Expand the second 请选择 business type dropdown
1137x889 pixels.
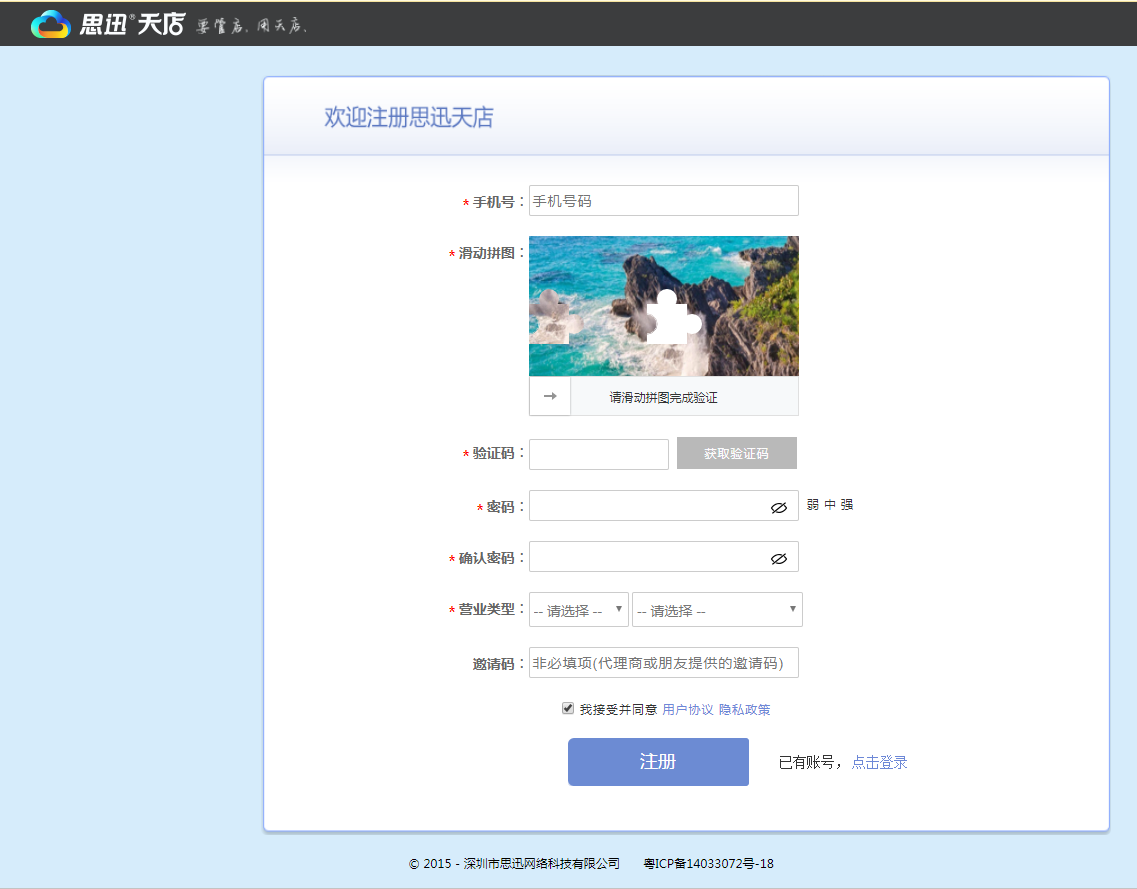click(x=716, y=609)
